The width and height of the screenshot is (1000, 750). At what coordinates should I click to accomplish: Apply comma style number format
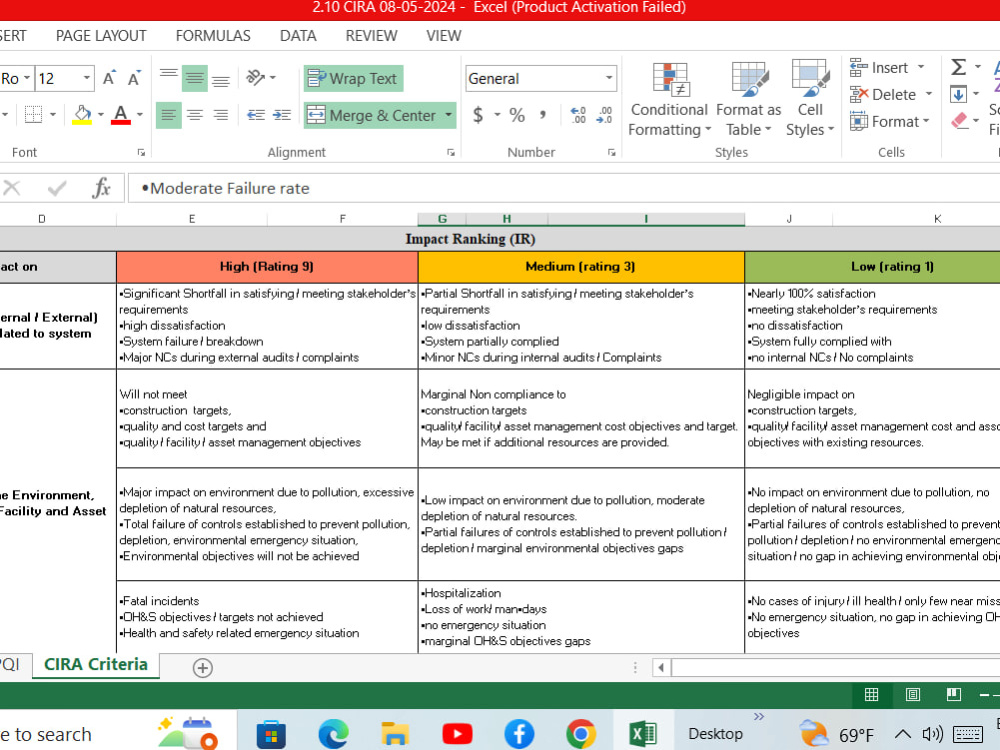click(x=543, y=115)
